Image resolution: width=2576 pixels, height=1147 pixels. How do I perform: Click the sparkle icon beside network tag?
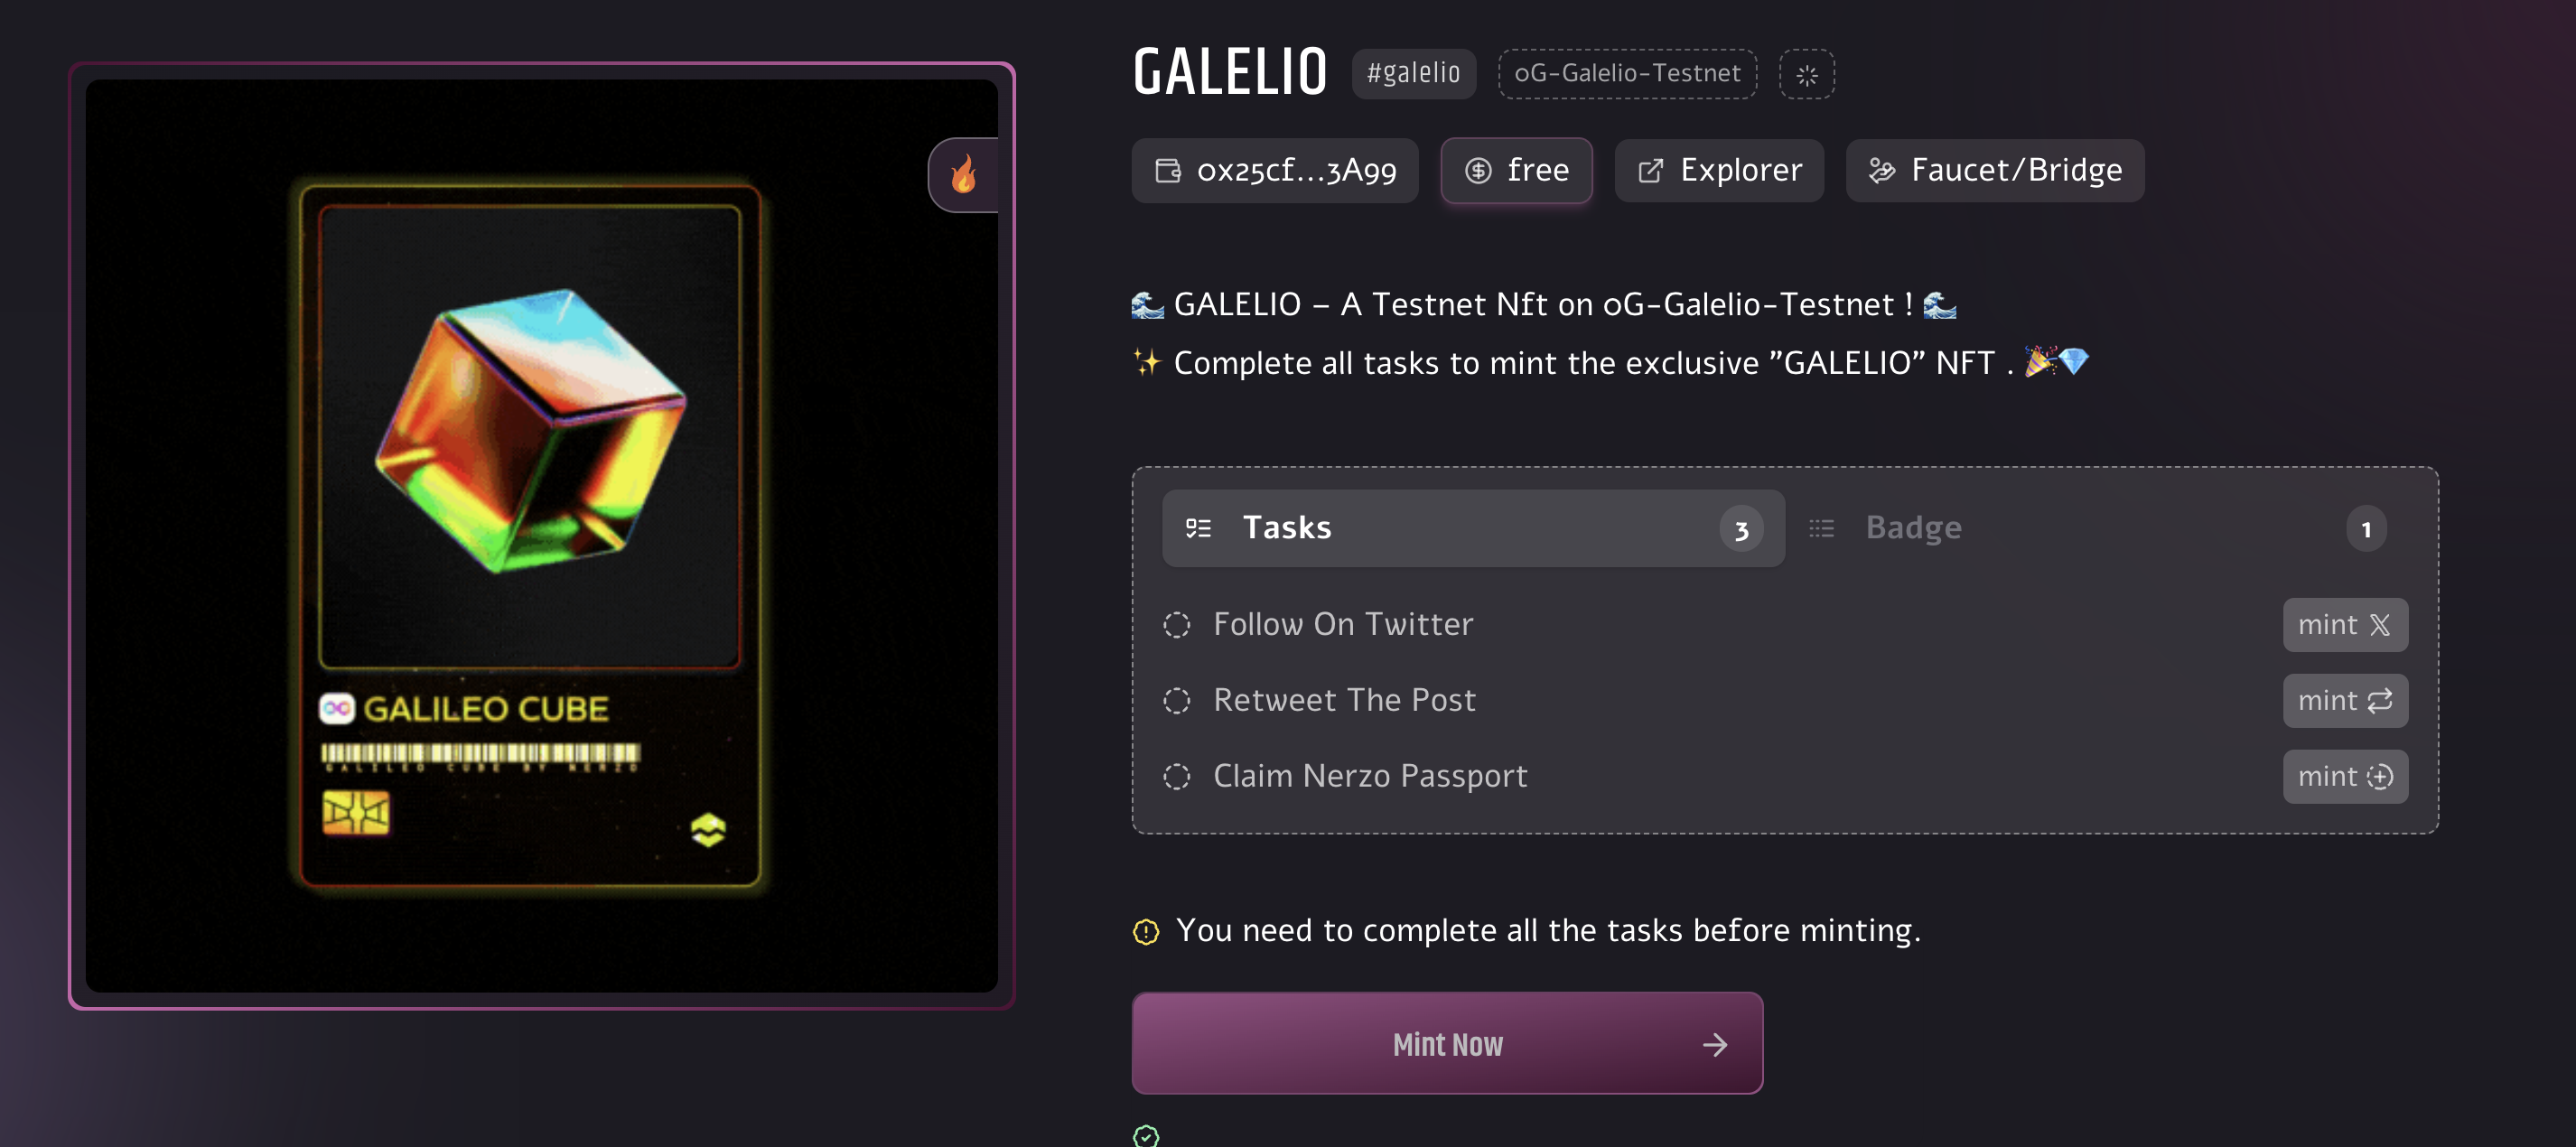tap(1806, 74)
